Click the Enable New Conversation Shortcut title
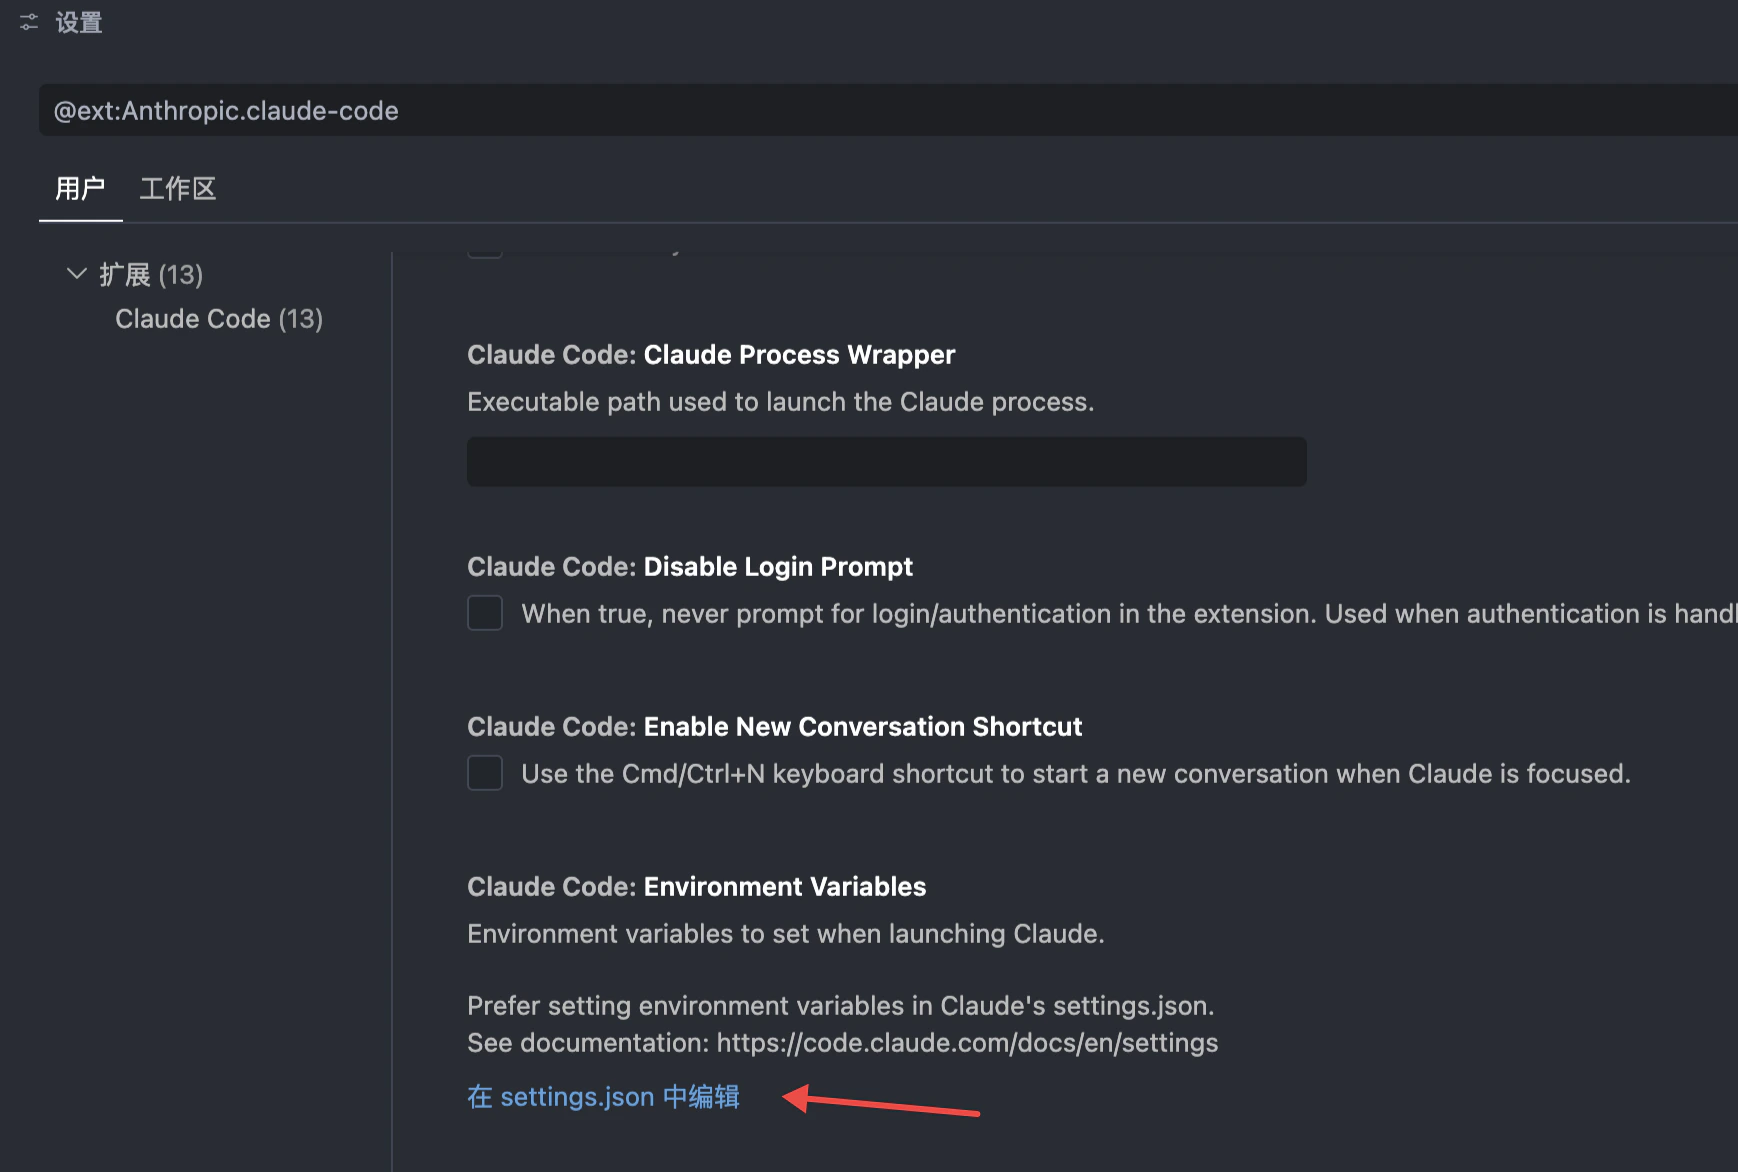 [775, 727]
